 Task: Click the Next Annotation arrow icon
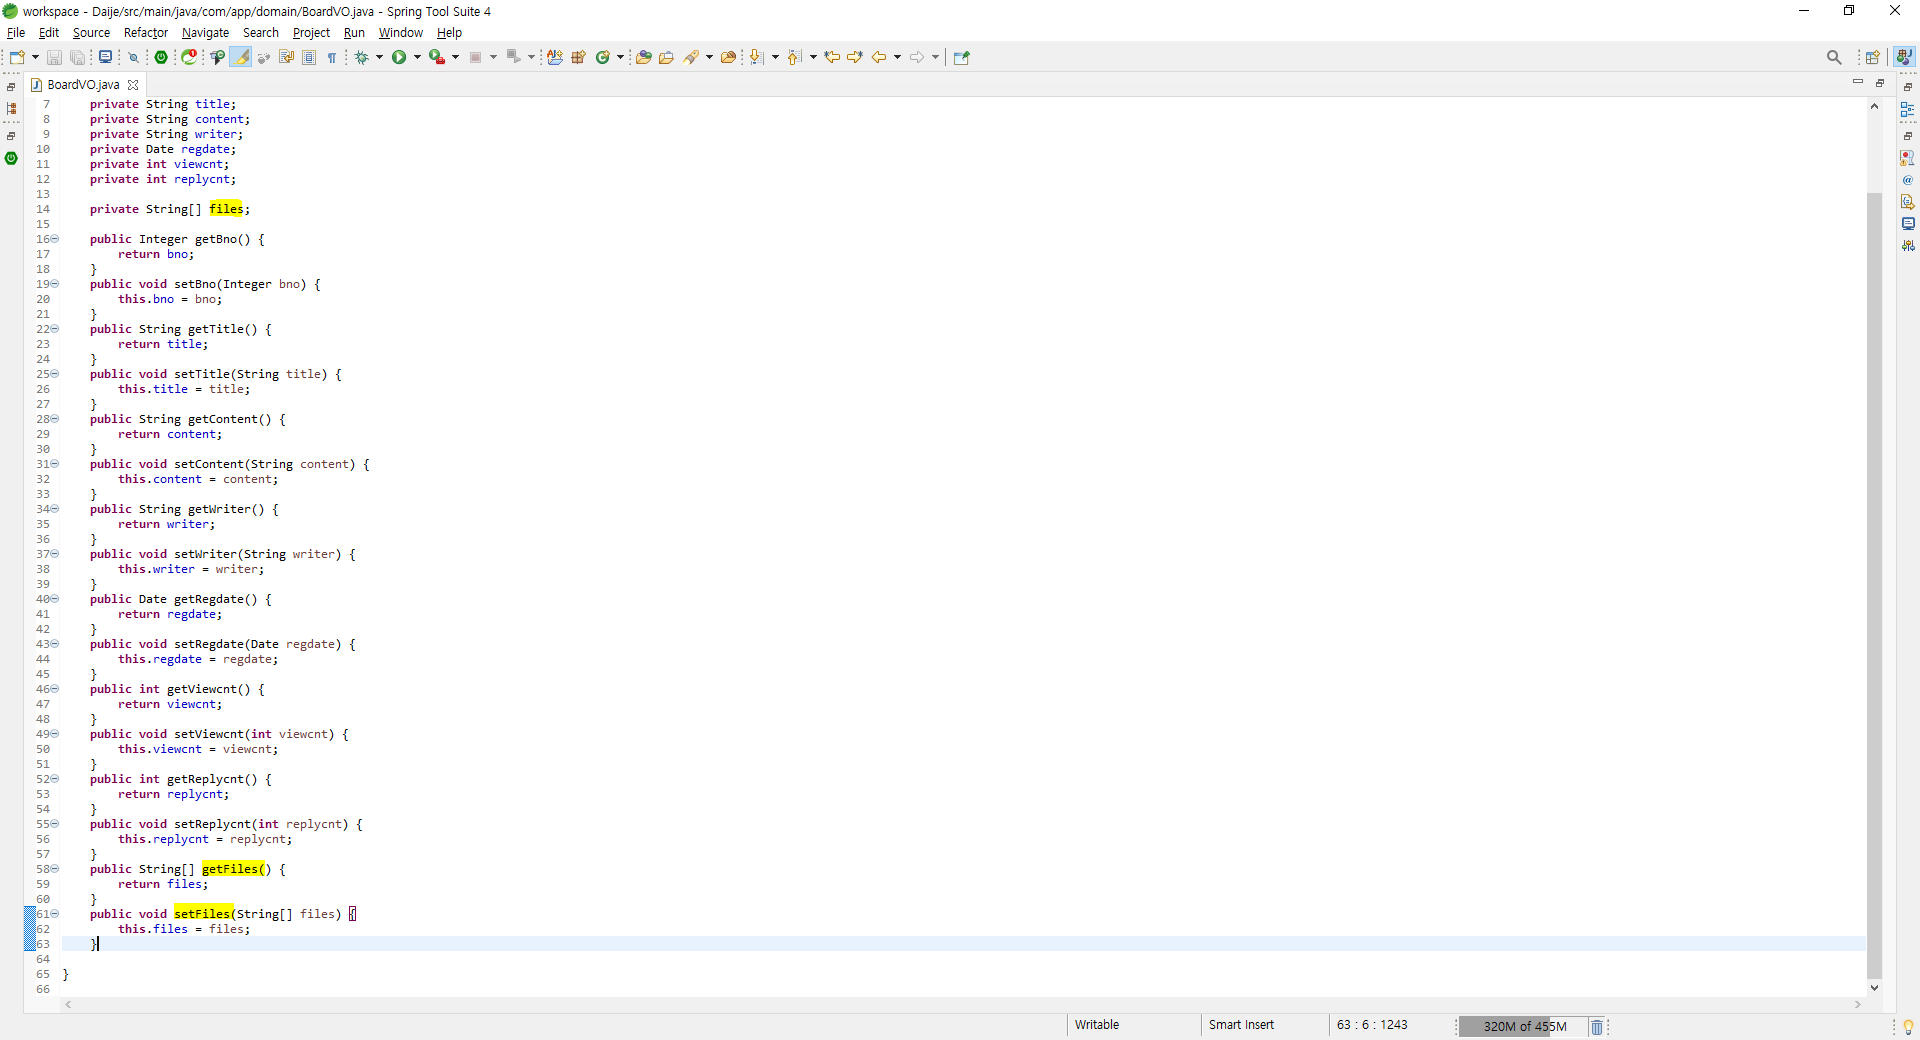point(757,57)
